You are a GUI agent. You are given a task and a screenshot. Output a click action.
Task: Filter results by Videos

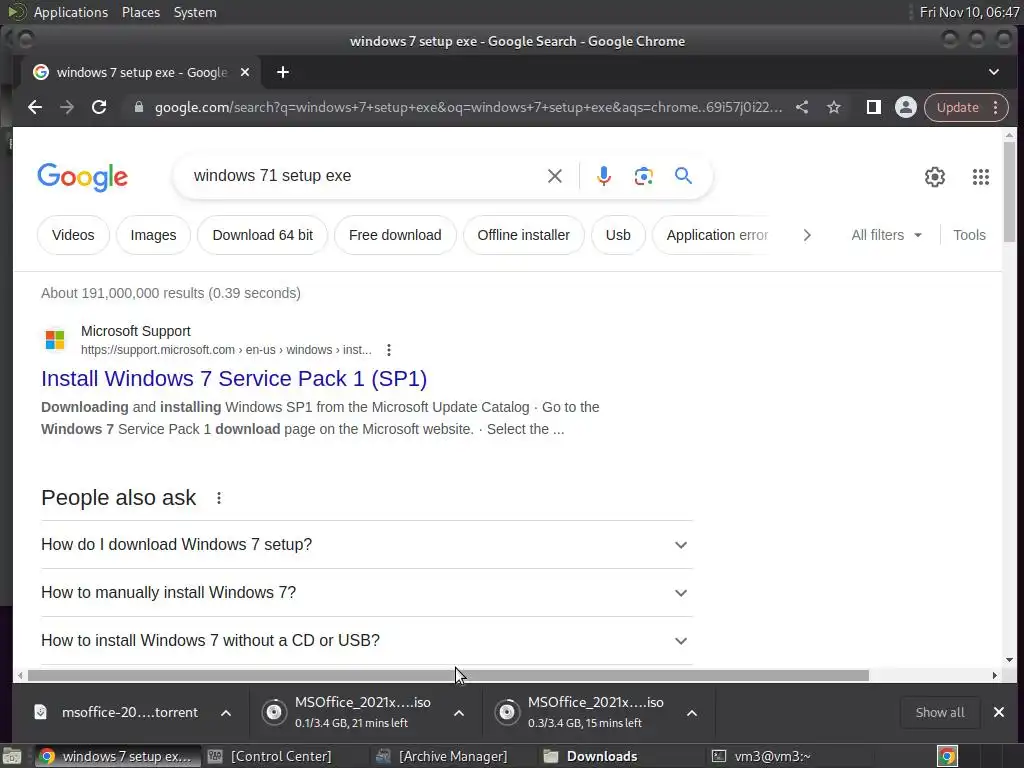73,235
